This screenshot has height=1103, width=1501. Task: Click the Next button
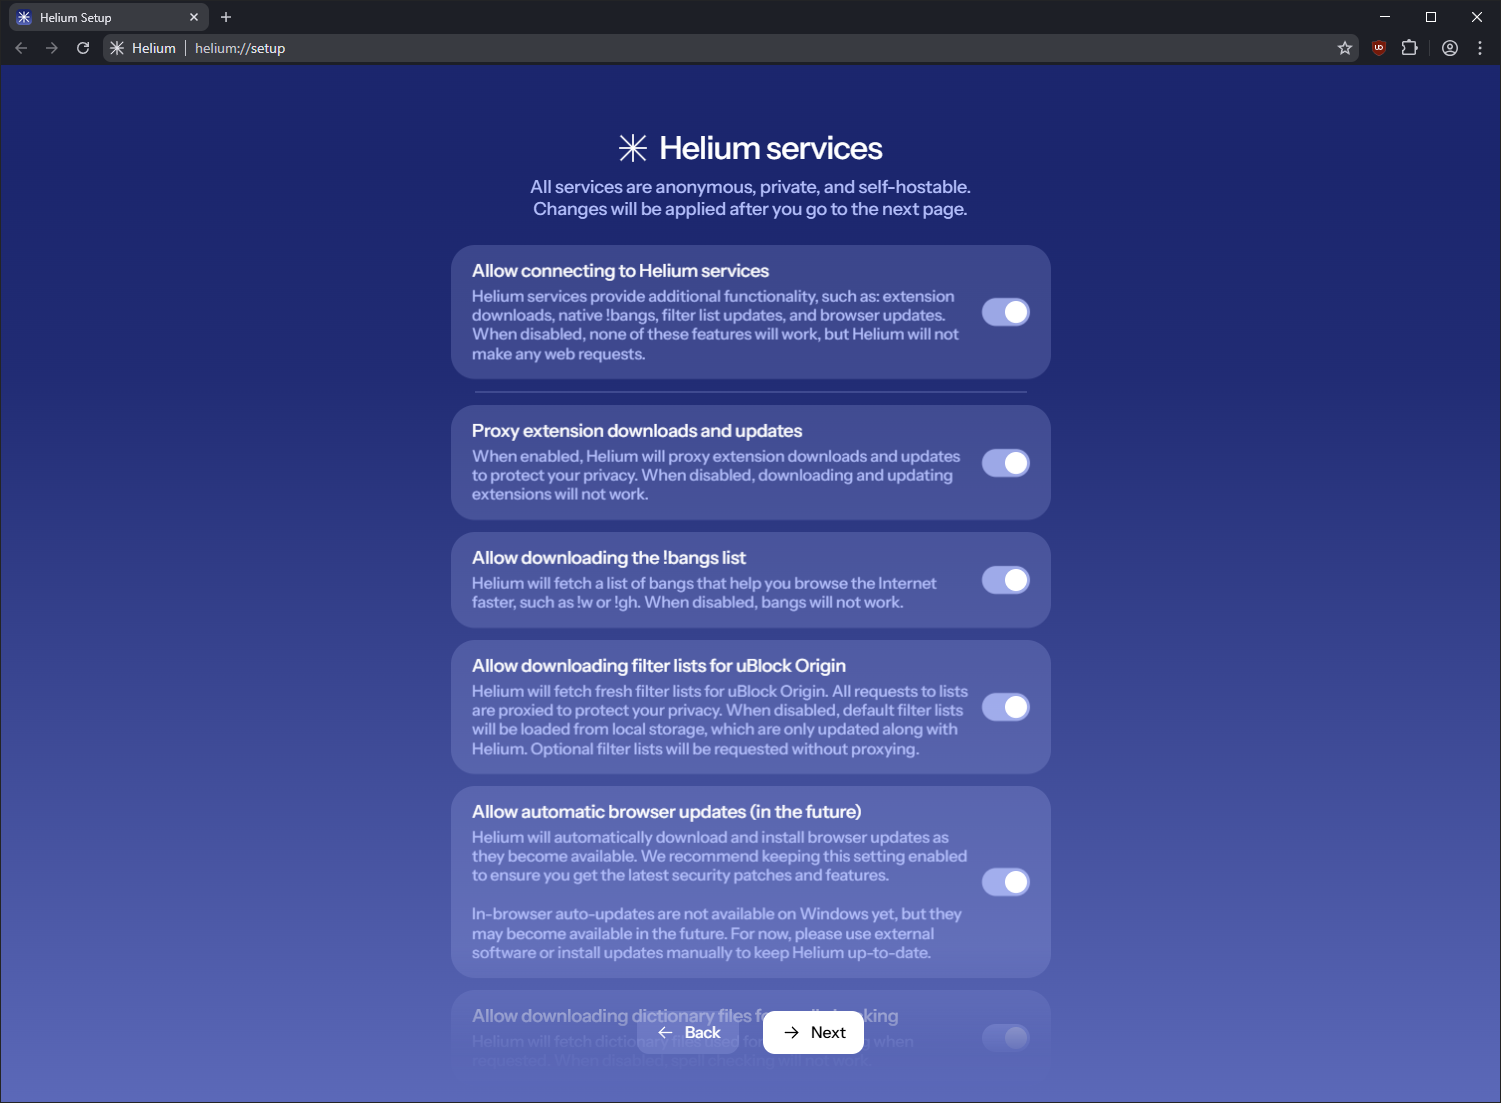click(813, 1032)
